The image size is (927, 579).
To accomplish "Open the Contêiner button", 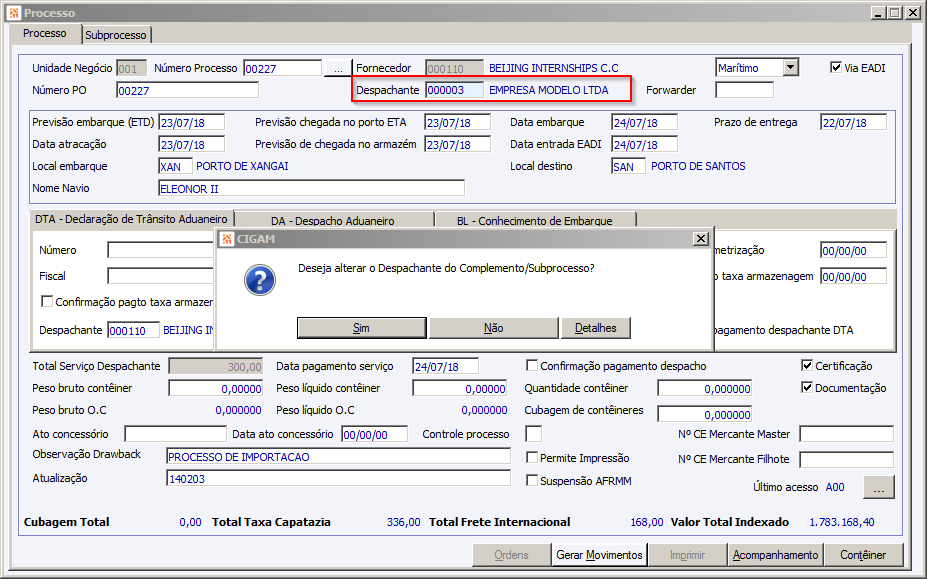I will point(863,555).
